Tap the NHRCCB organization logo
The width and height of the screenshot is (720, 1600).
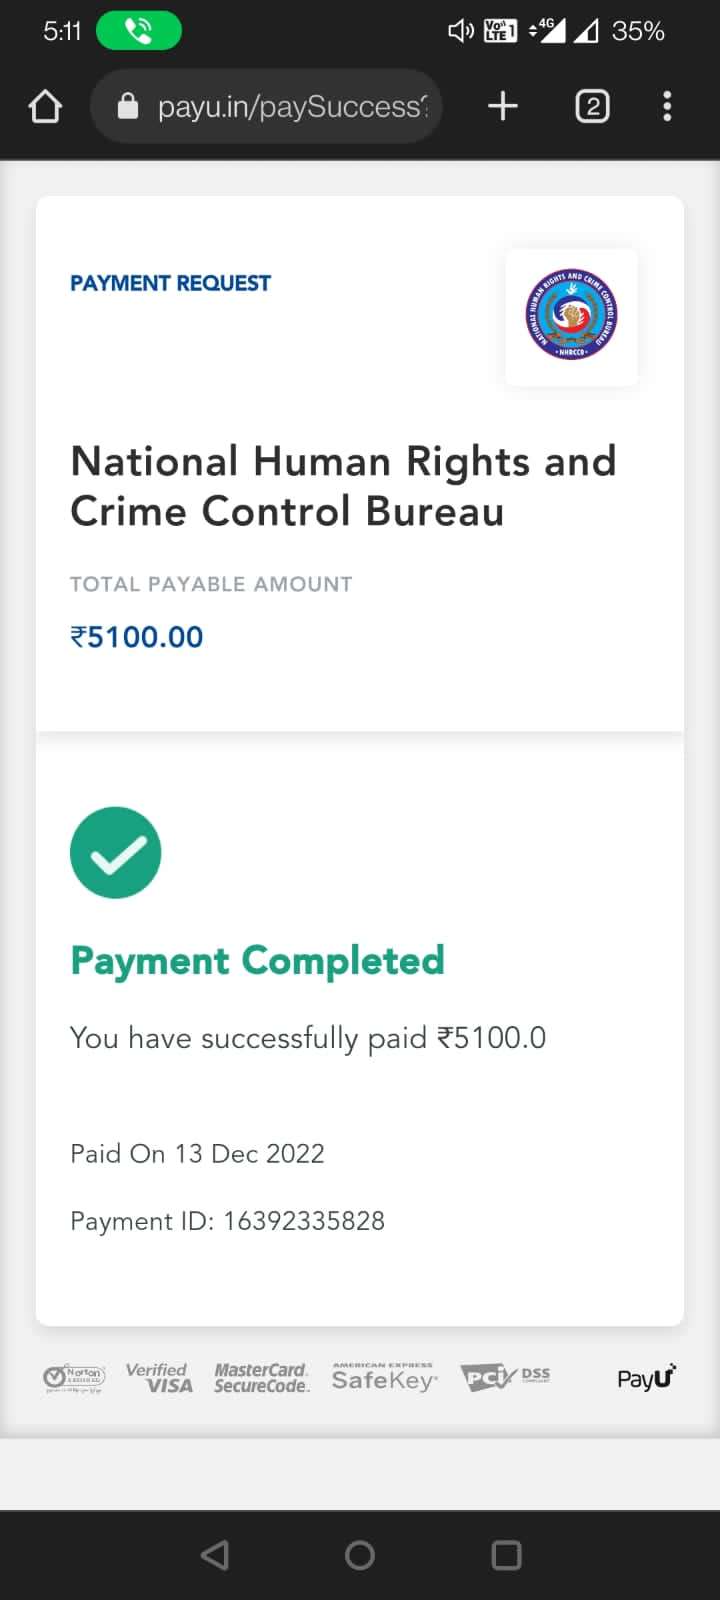571,316
